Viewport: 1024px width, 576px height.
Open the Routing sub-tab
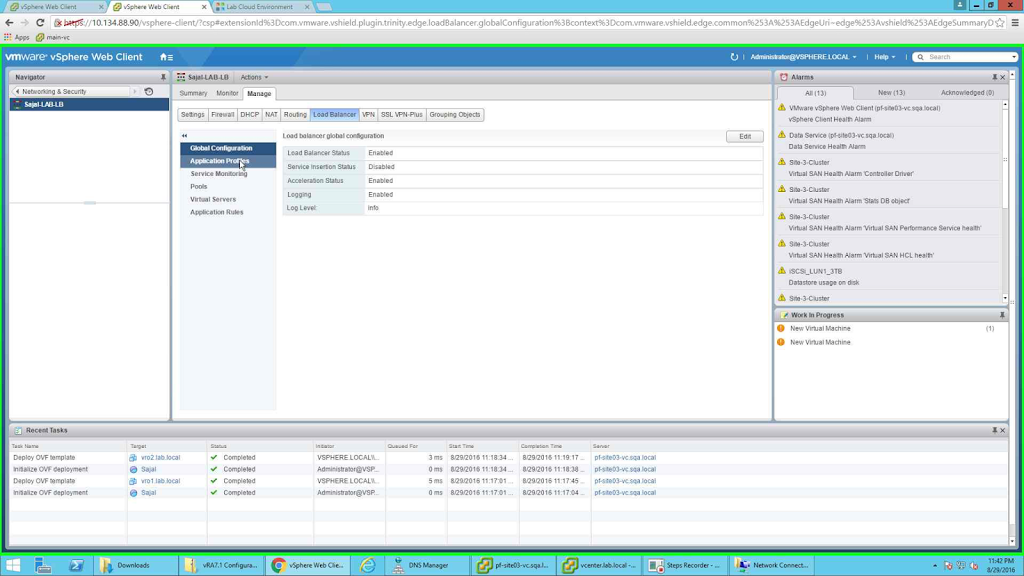click(295, 114)
